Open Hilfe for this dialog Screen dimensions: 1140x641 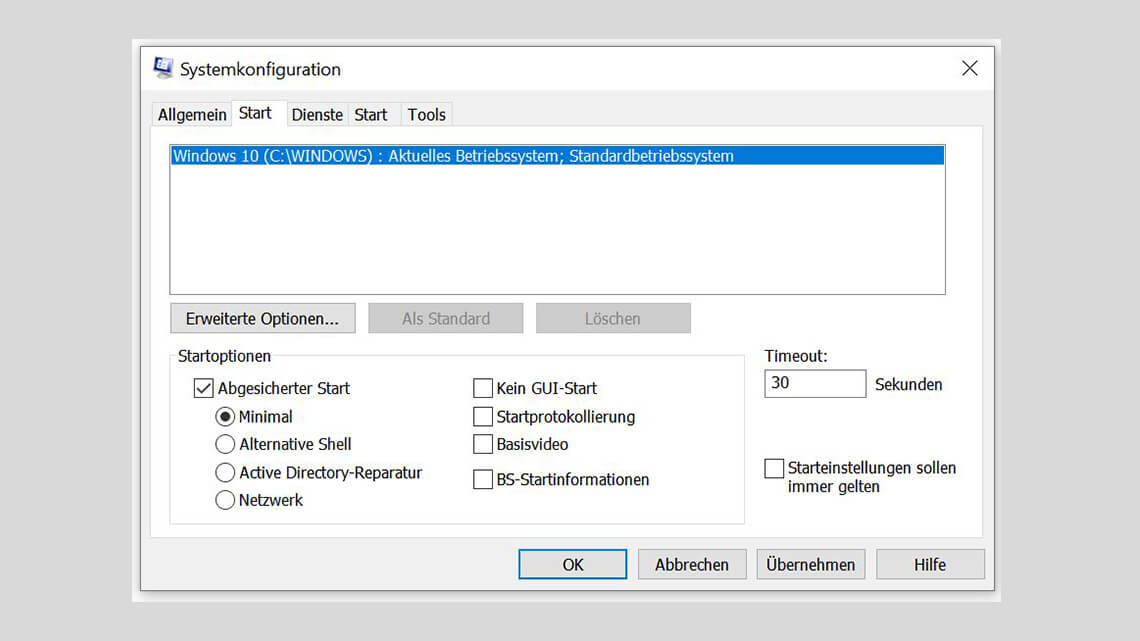[930, 565]
